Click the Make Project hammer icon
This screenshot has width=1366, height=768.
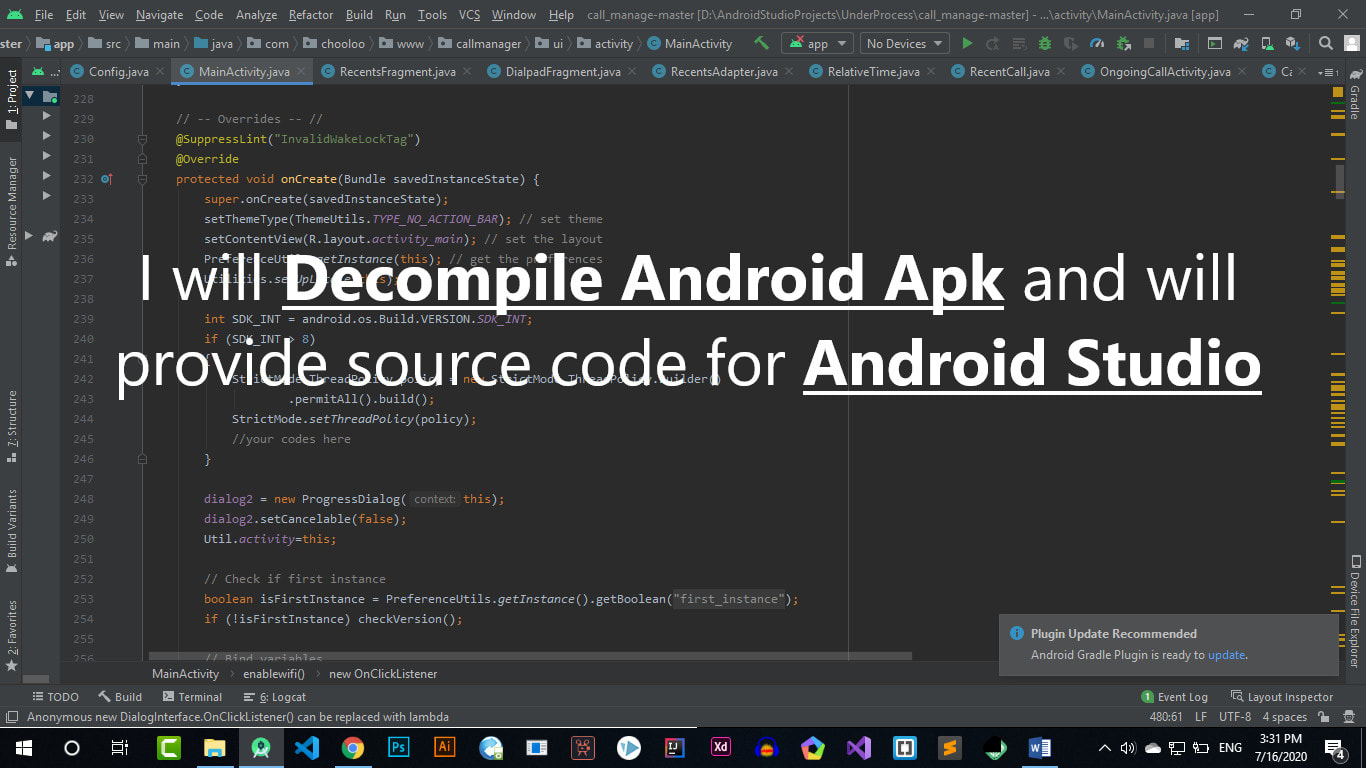761,43
